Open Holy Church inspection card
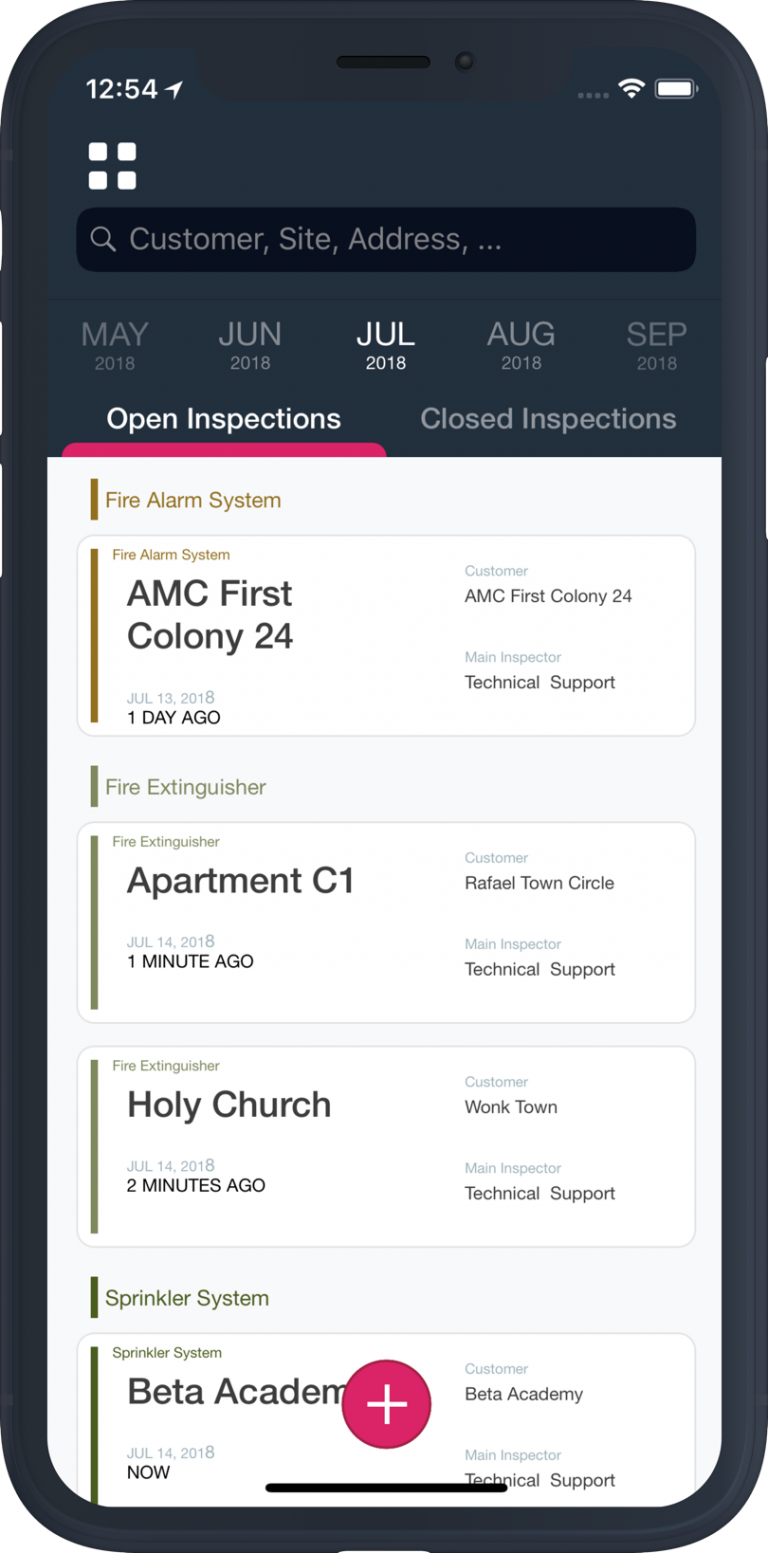Viewport: 768px width, 1553px height. click(x=386, y=1146)
